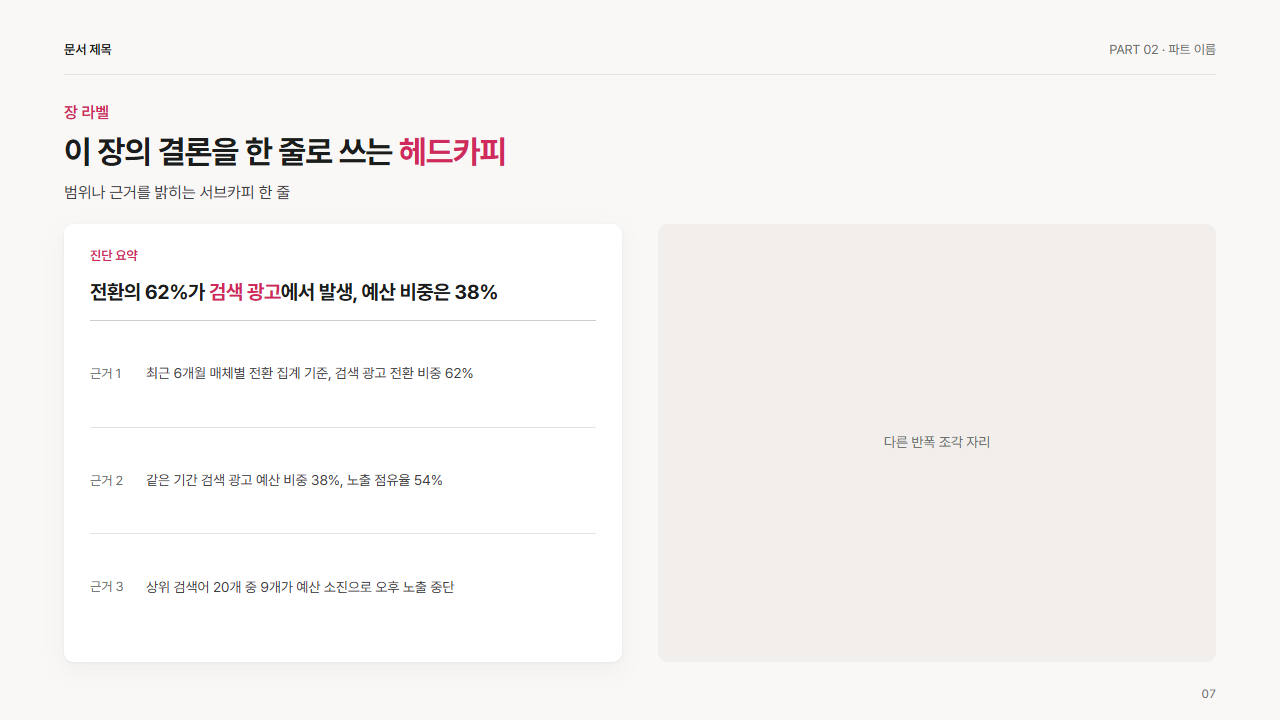Image resolution: width=1280 pixels, height=720 pixels.
Task: Click page number '07'
Action: coord(1209,694)
